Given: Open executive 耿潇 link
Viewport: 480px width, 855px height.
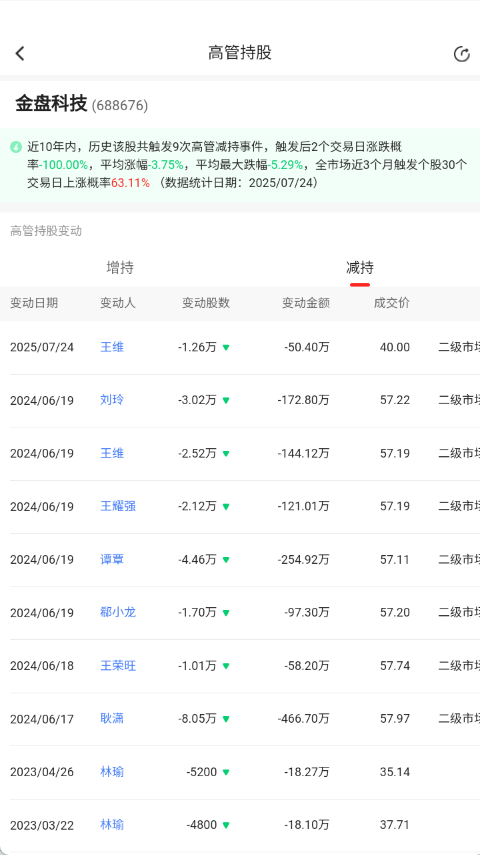Looking at the screenshot, I should (112, 719).
